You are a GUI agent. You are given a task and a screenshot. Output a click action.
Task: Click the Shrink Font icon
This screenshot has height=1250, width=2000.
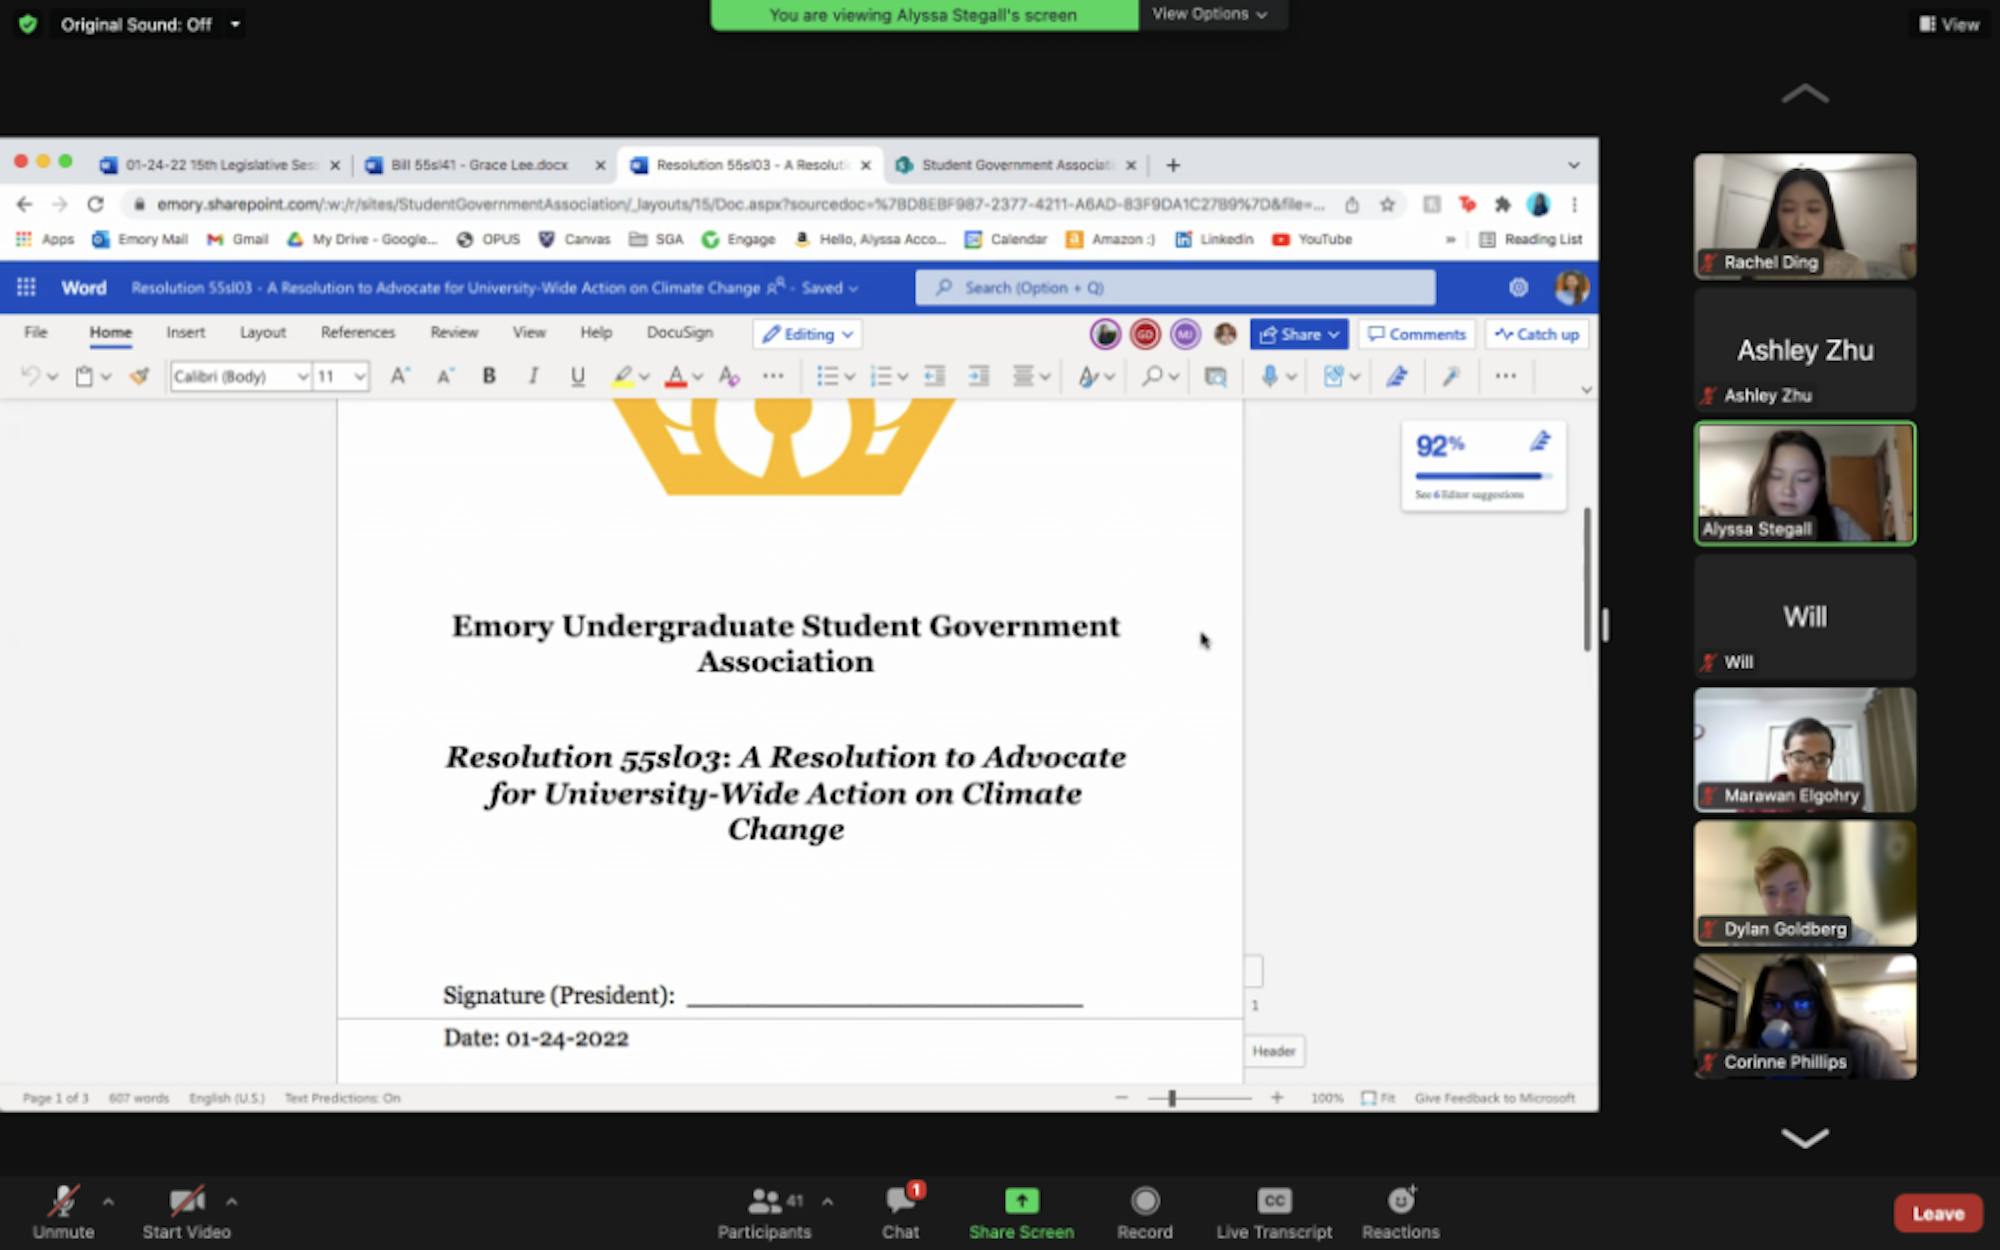click(x=445, y=376)
